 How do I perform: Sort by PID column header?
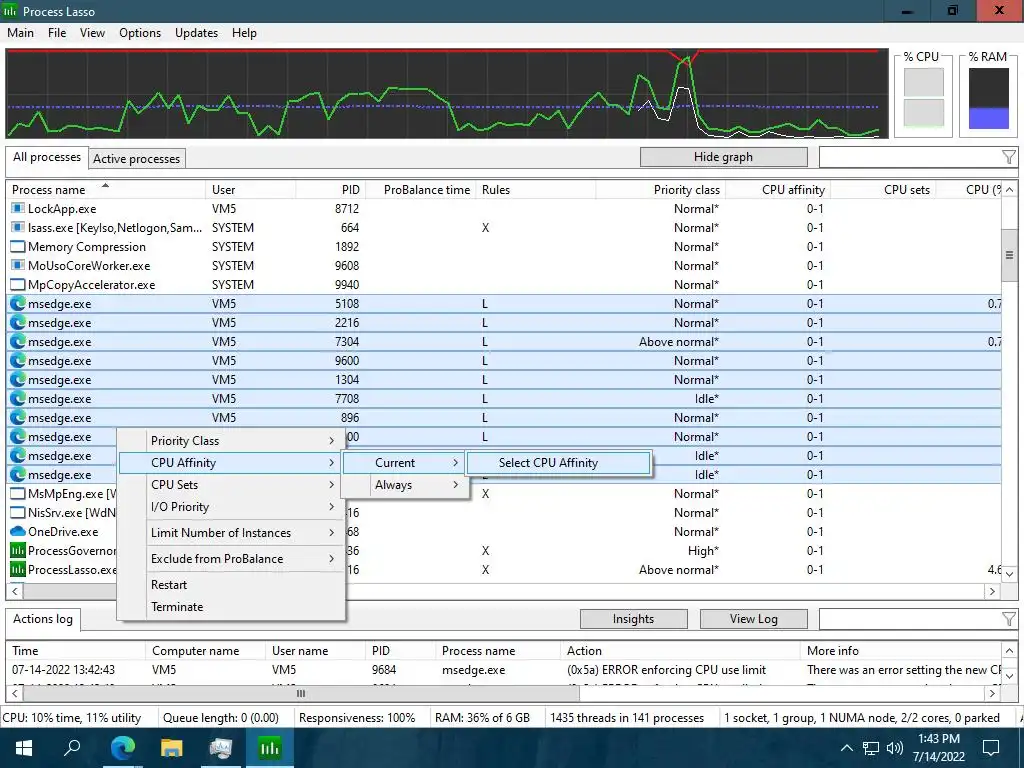(330, 190)
